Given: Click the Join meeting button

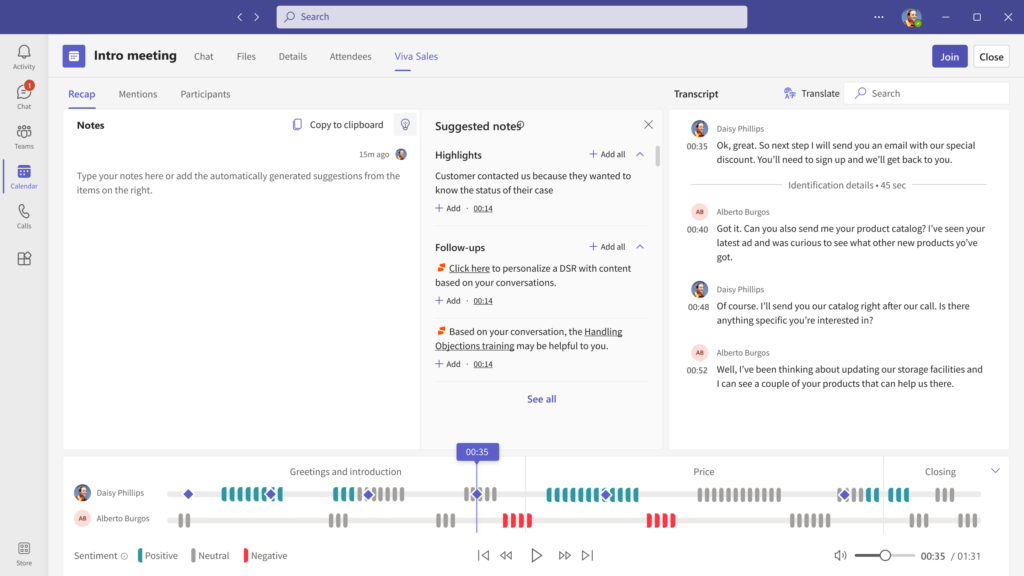Looking at the screenshot, I should pyautogui.click(x=950, y=57).
